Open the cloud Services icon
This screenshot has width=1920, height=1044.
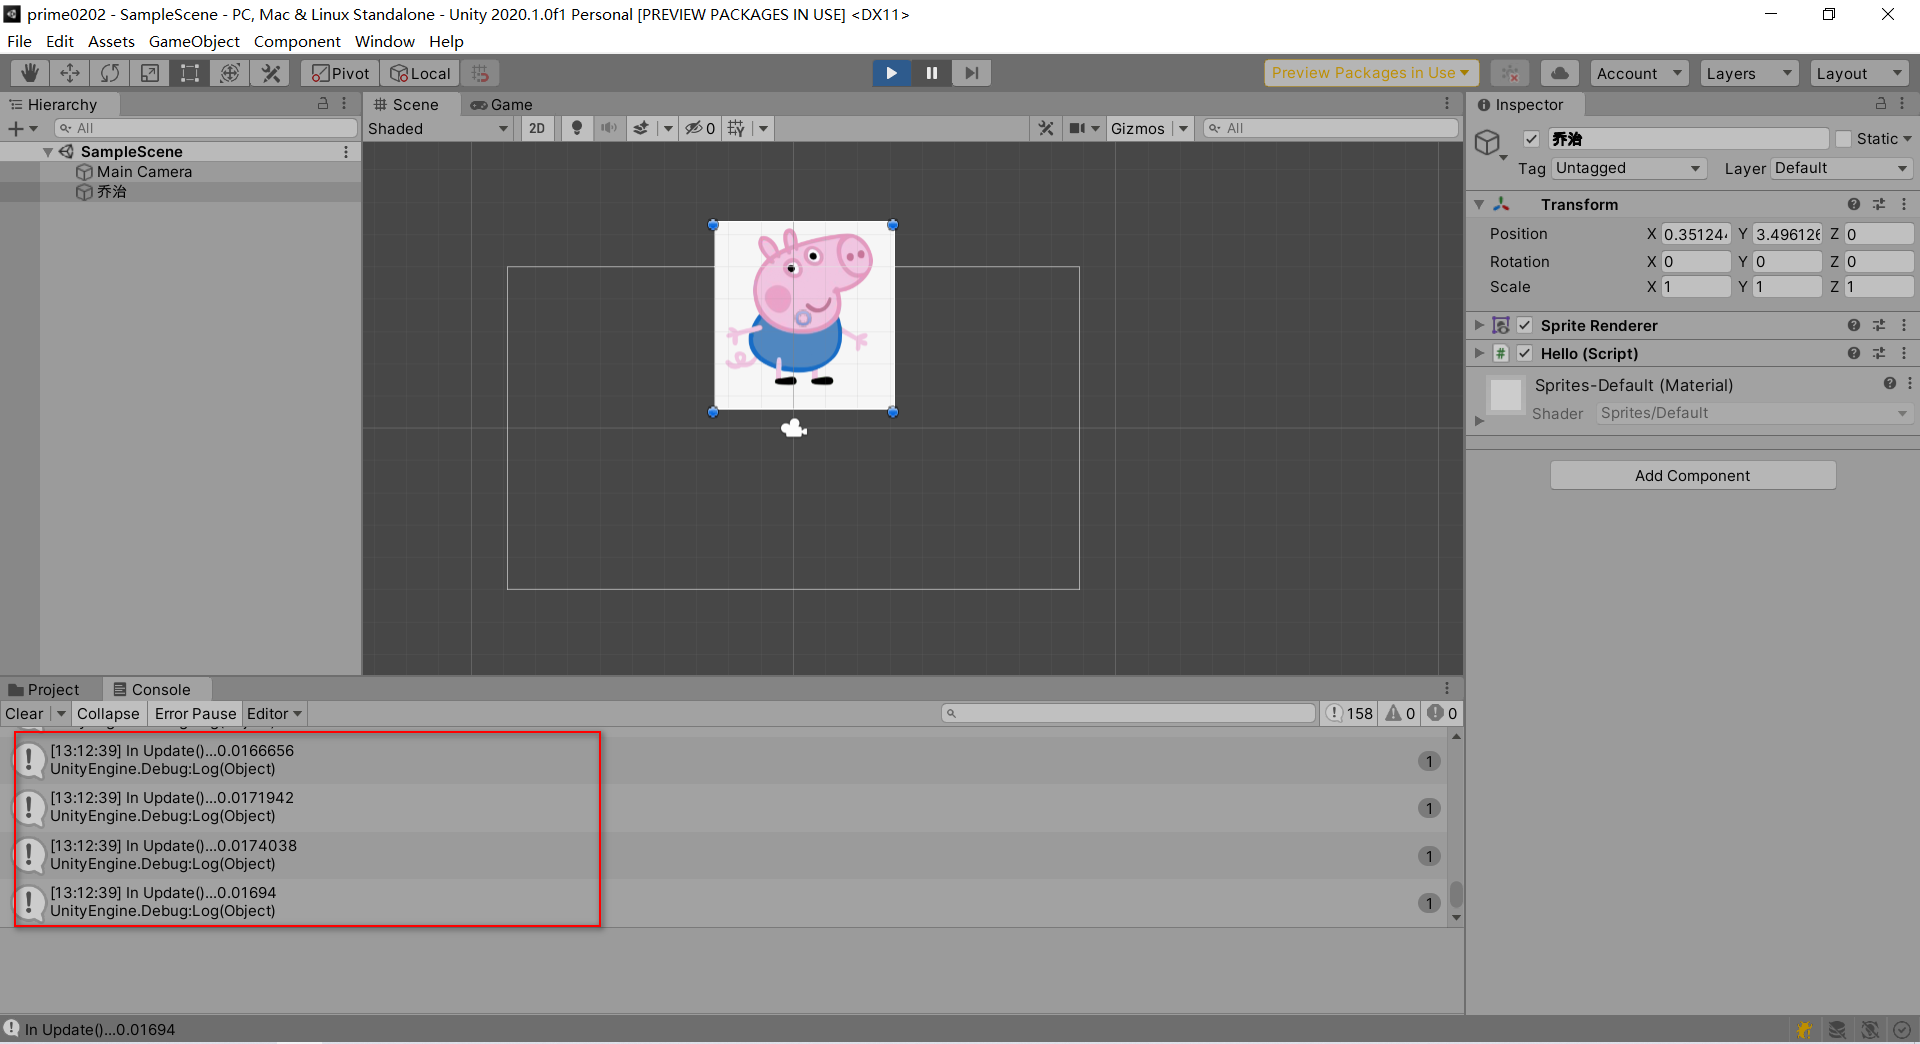(x=1560, y=73)
